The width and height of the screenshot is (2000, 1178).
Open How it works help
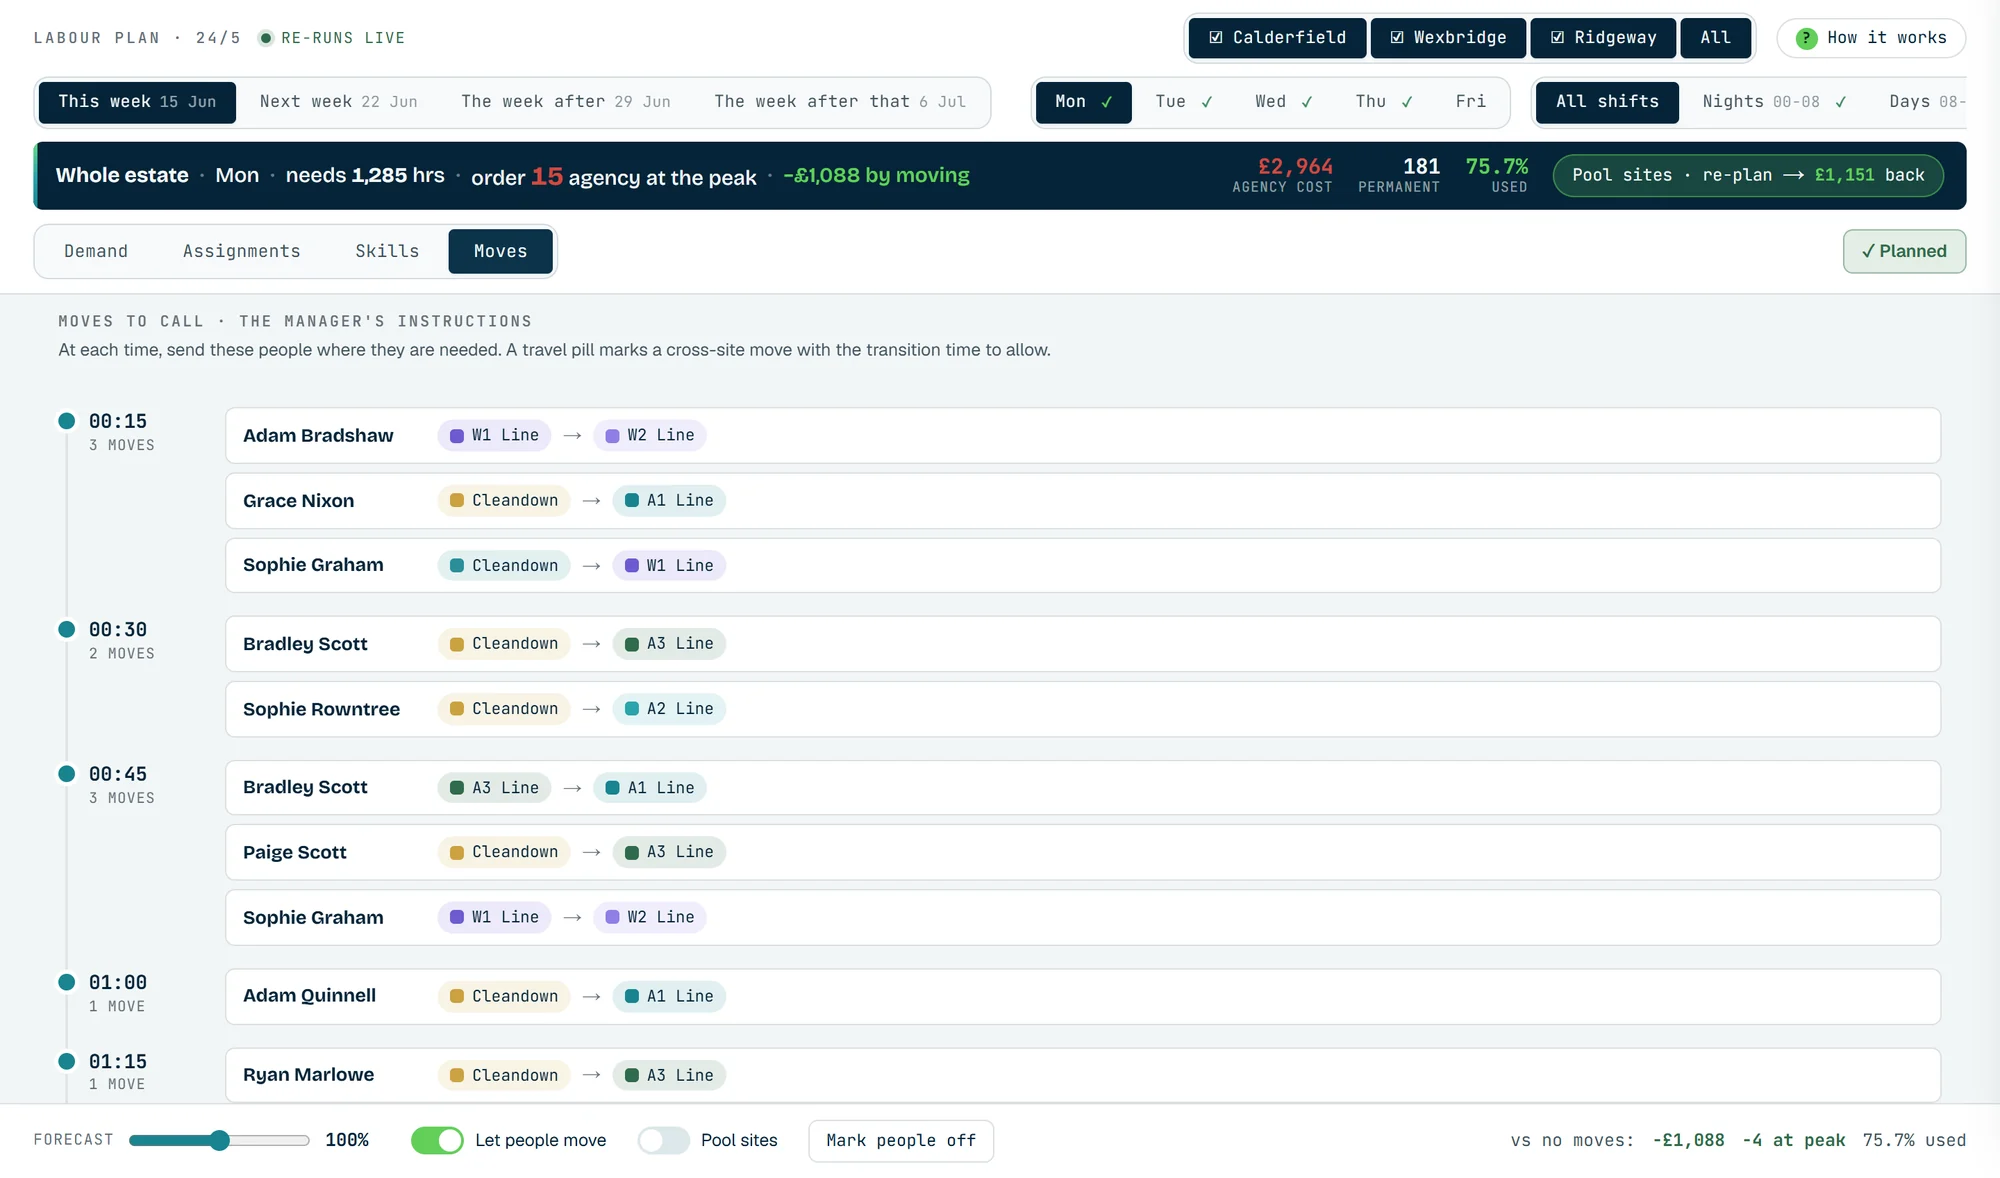pos(1871,38)
